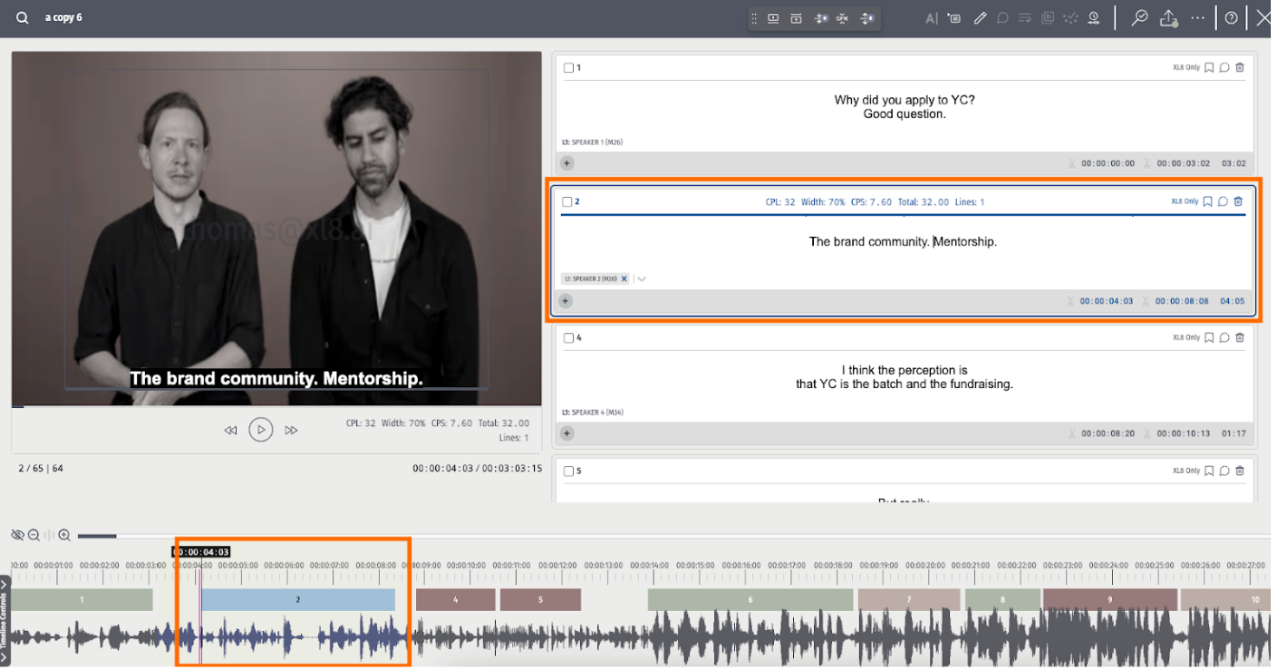1271x668 pixels.
Task: Click the export/share upload icon
Action: click(x=1168, y=18)
